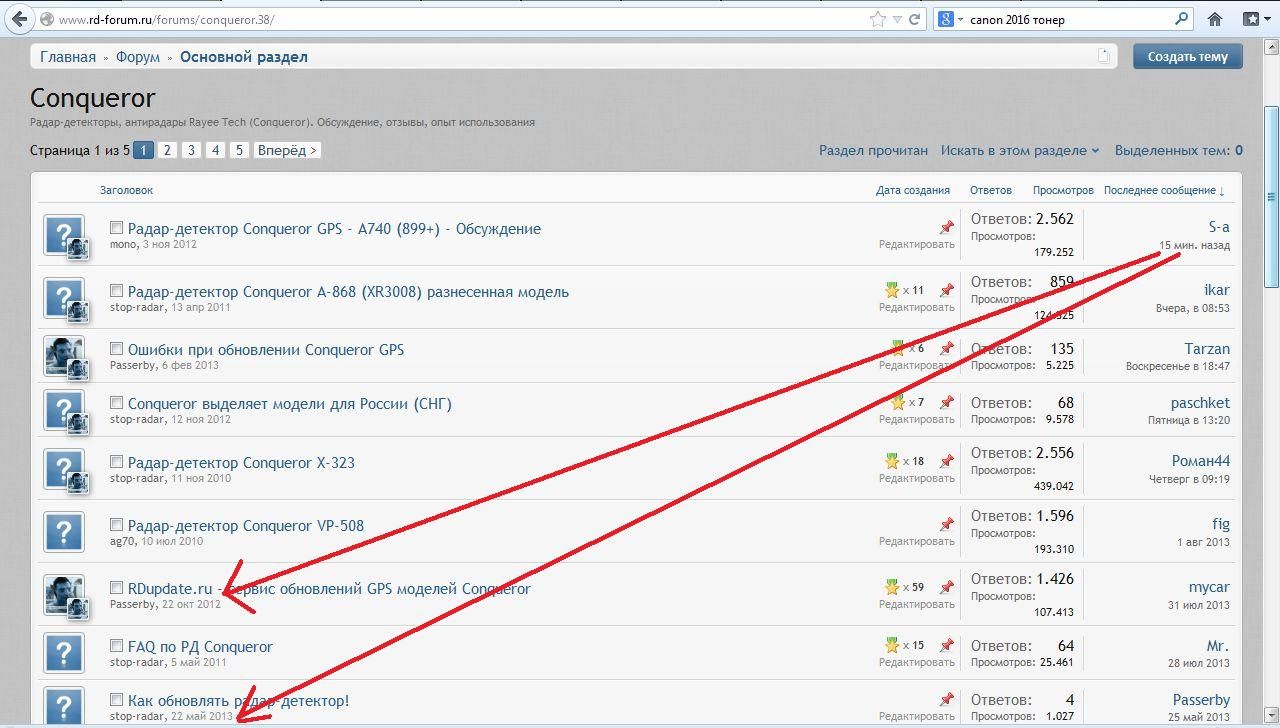Mark the Conqueror X-323 thread checkbox

pyautogui.click(x=117, y=462)
